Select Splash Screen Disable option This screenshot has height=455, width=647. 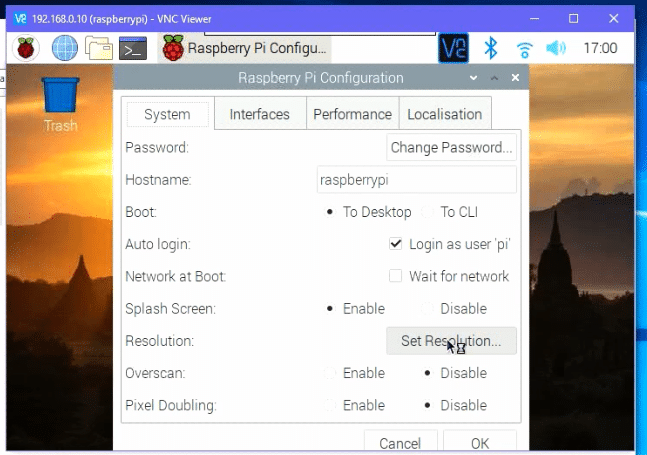(x=427, y=309)
